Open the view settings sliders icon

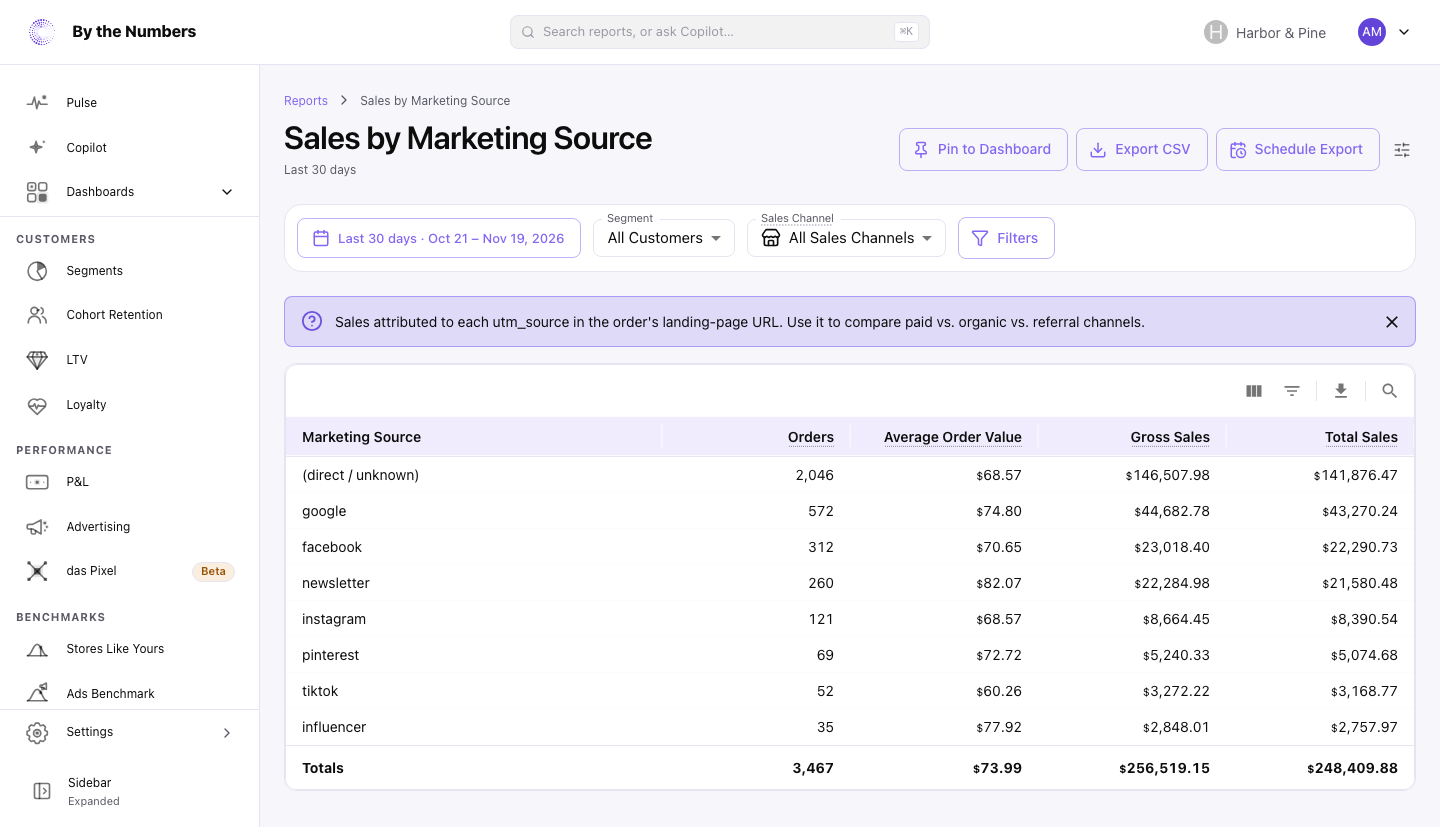[x=1402, y=150]
